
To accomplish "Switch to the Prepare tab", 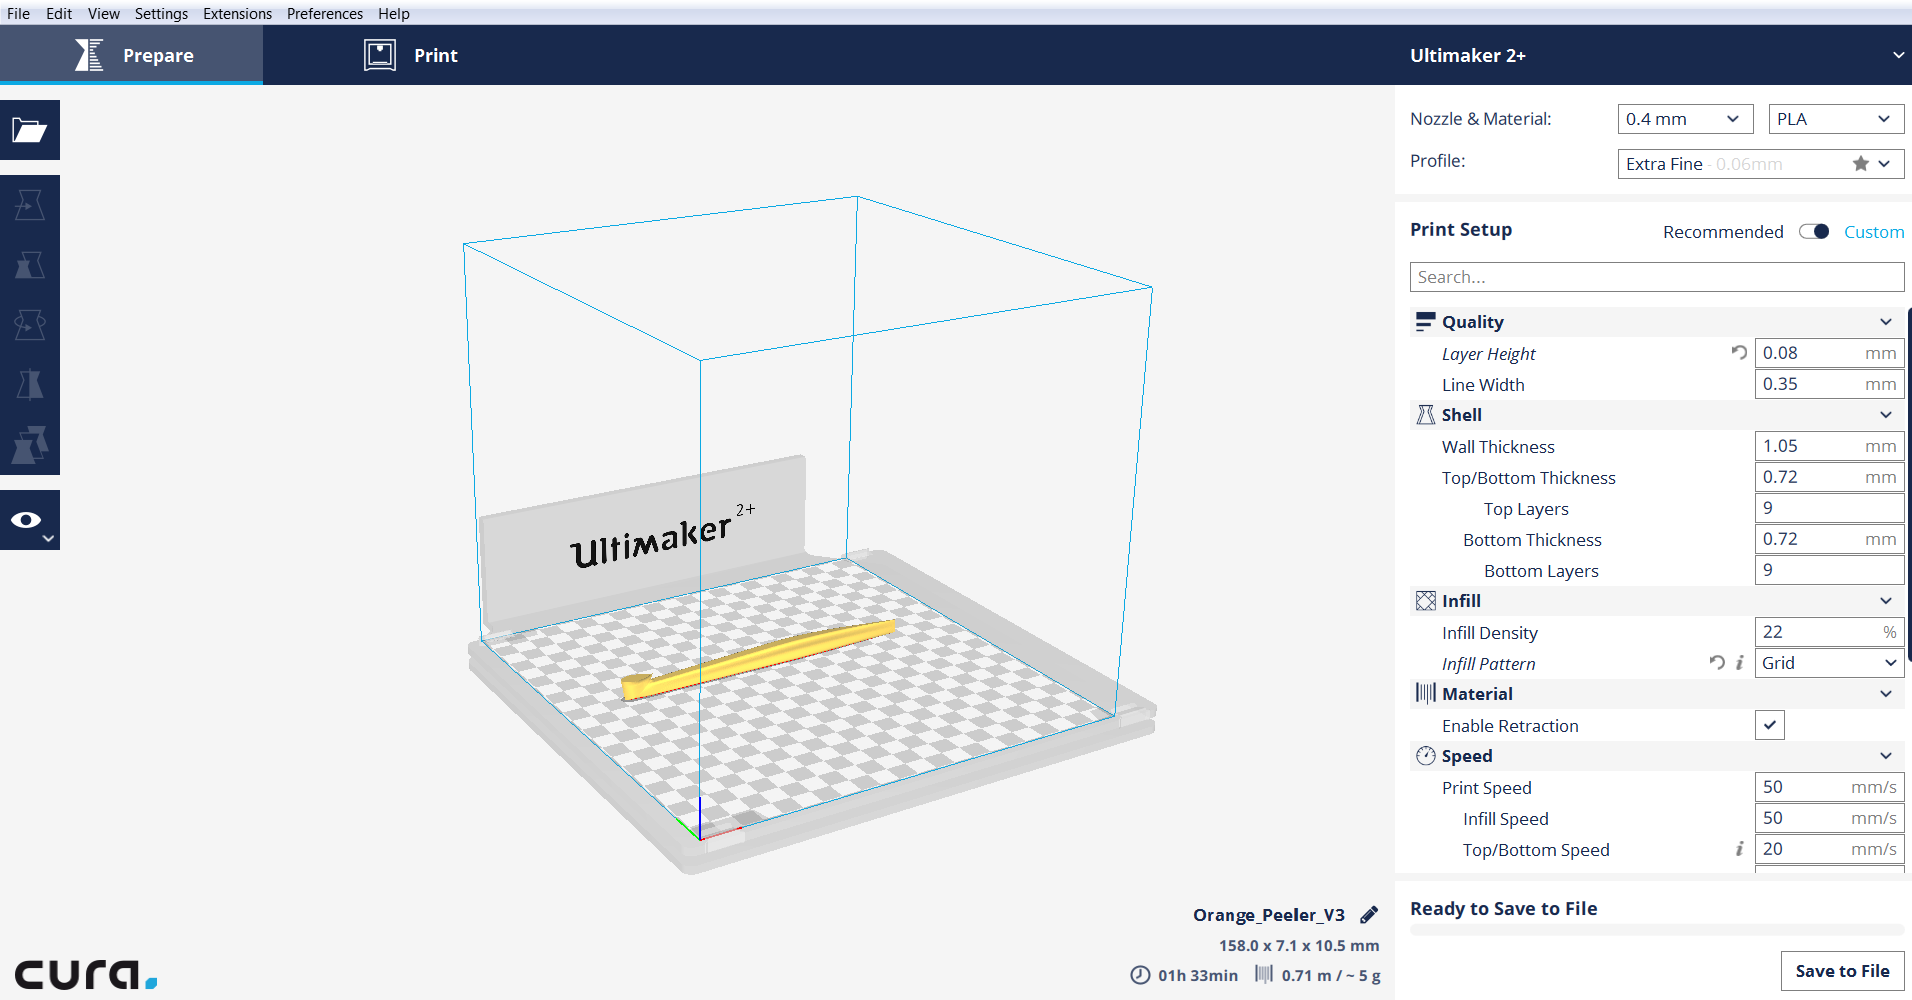I will click(x=131, y=55).
